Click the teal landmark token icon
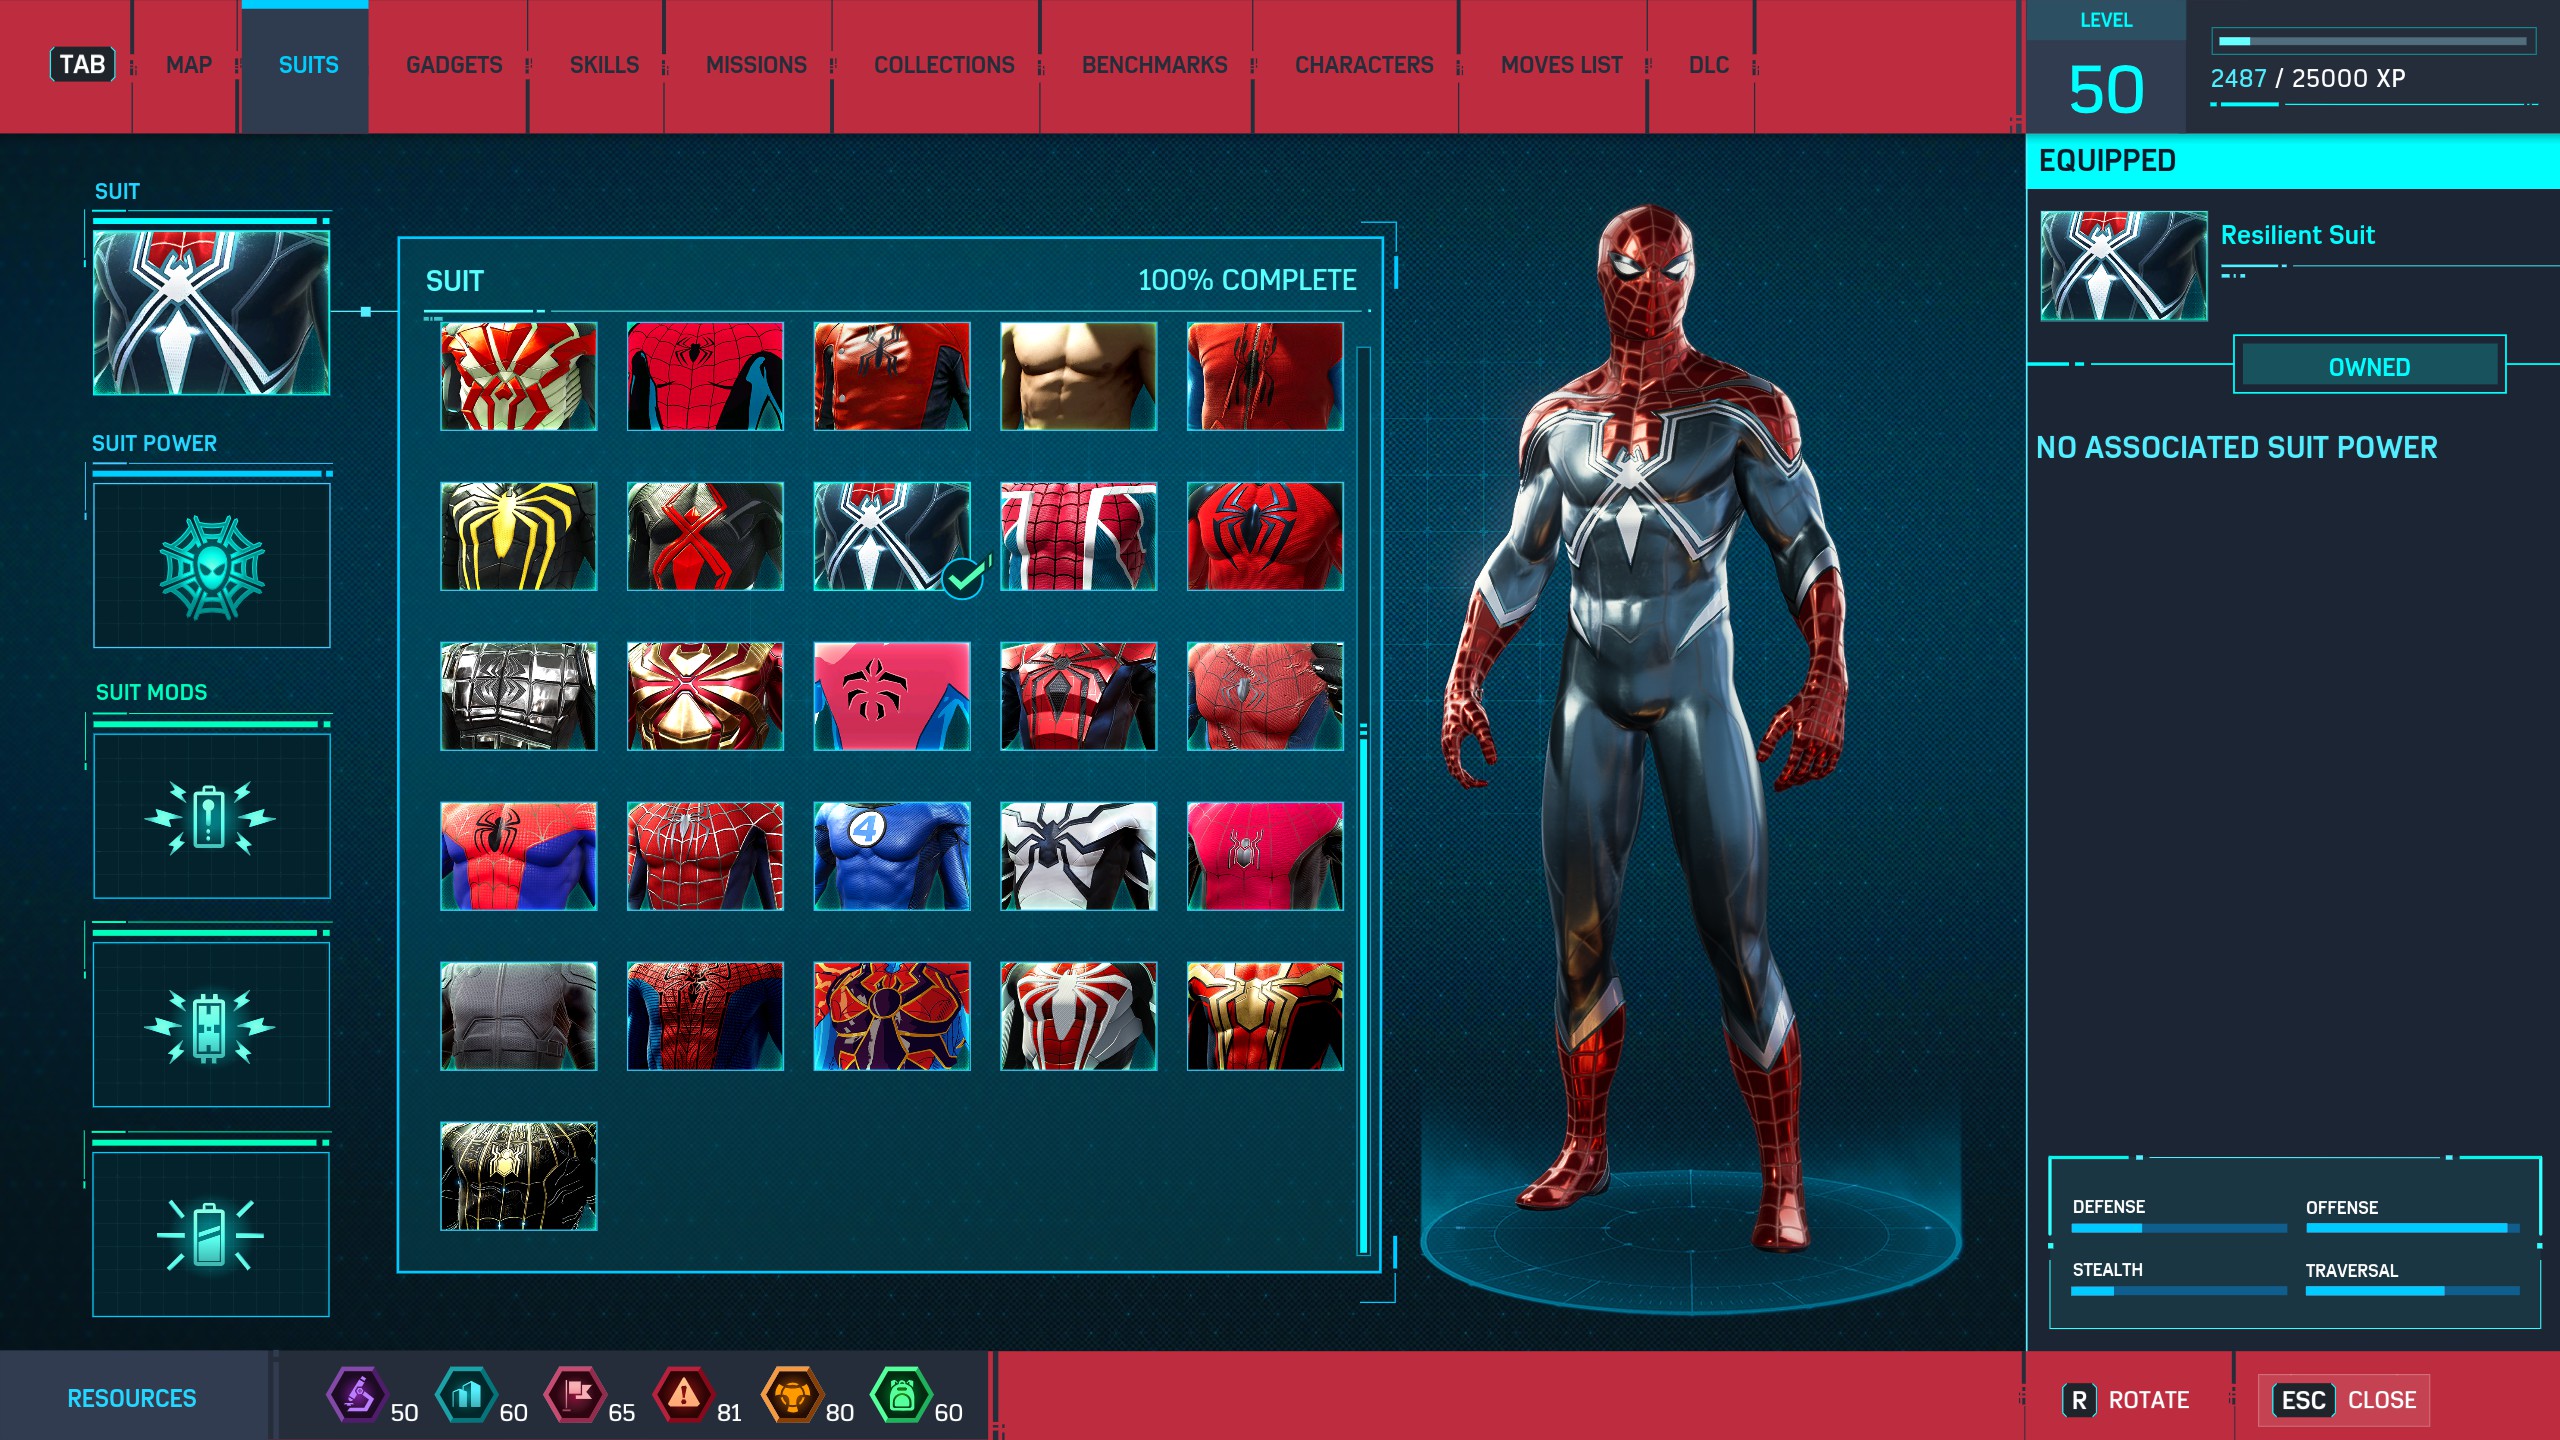Image resolution: width=2560 pixels, height=1440 pixels. pos(466,1394)
